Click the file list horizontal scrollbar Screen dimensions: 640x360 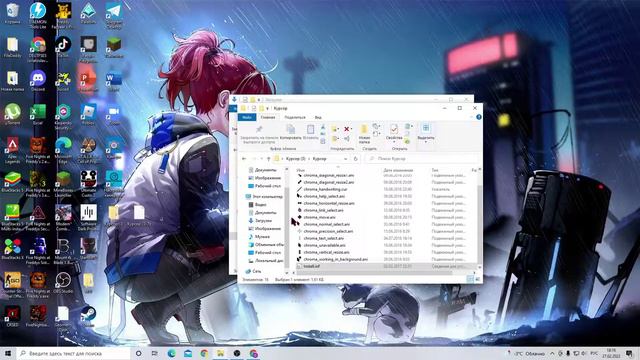[x=375, y=272]
